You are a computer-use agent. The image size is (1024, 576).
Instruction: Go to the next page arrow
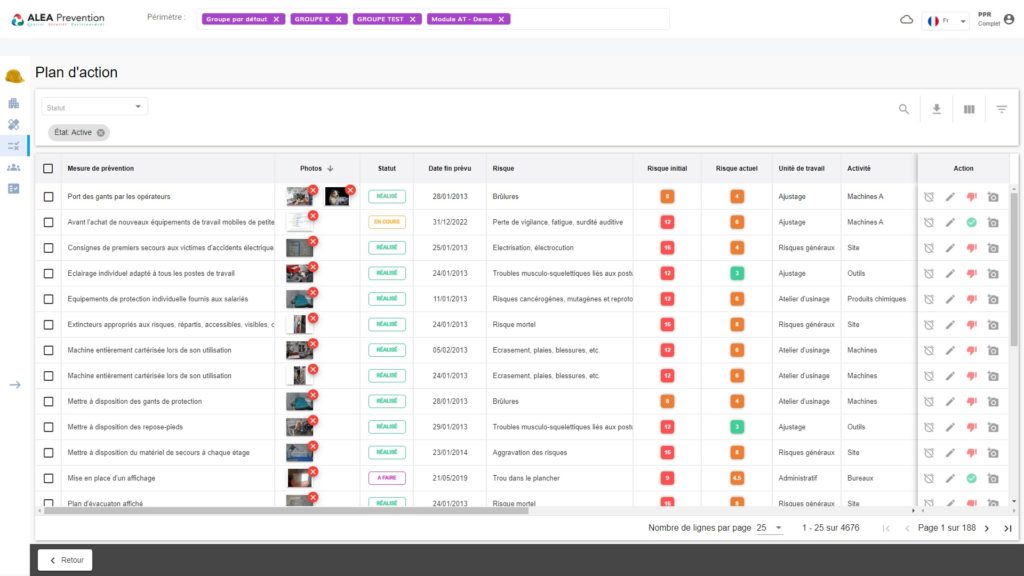pos(987,528)
